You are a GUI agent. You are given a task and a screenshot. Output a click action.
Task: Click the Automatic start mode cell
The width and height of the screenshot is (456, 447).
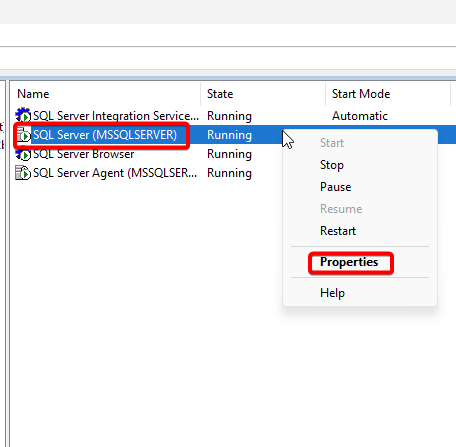coord(360,116)
